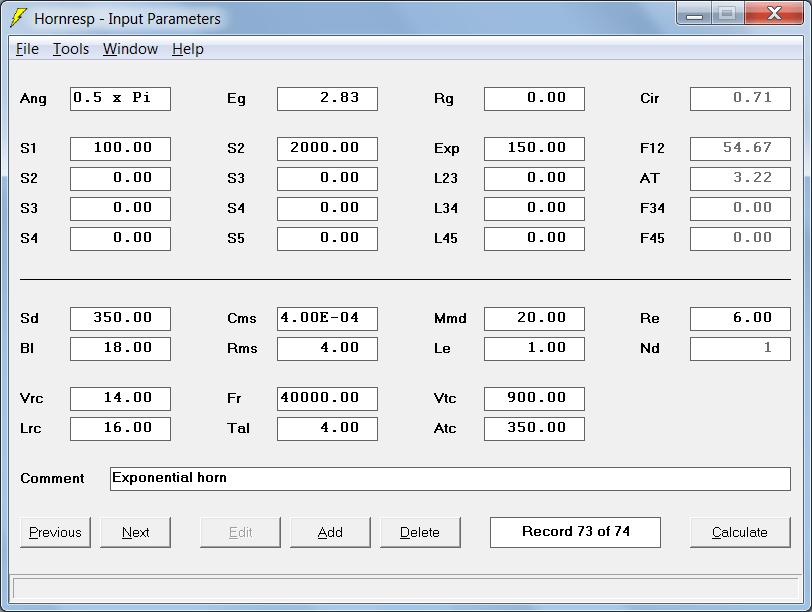Click the F45 field

coord(741,239)
